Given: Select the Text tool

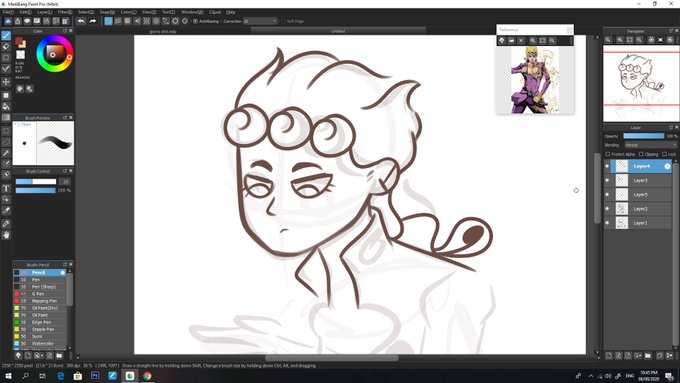Looking at the screenshot, I should pyautogui.click(x=6, y=188).
